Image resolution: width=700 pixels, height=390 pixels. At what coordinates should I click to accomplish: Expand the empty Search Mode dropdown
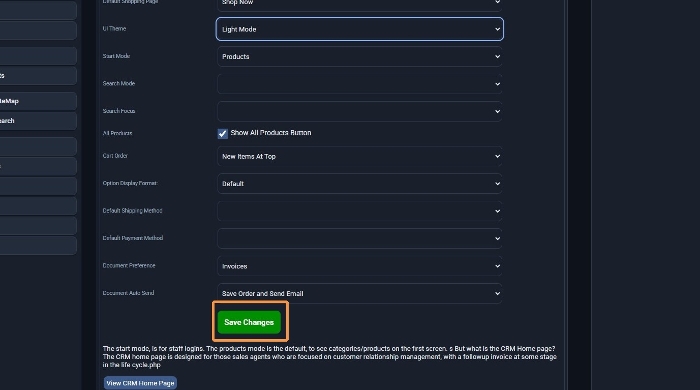pyautogui.click(x=359, y=84)
